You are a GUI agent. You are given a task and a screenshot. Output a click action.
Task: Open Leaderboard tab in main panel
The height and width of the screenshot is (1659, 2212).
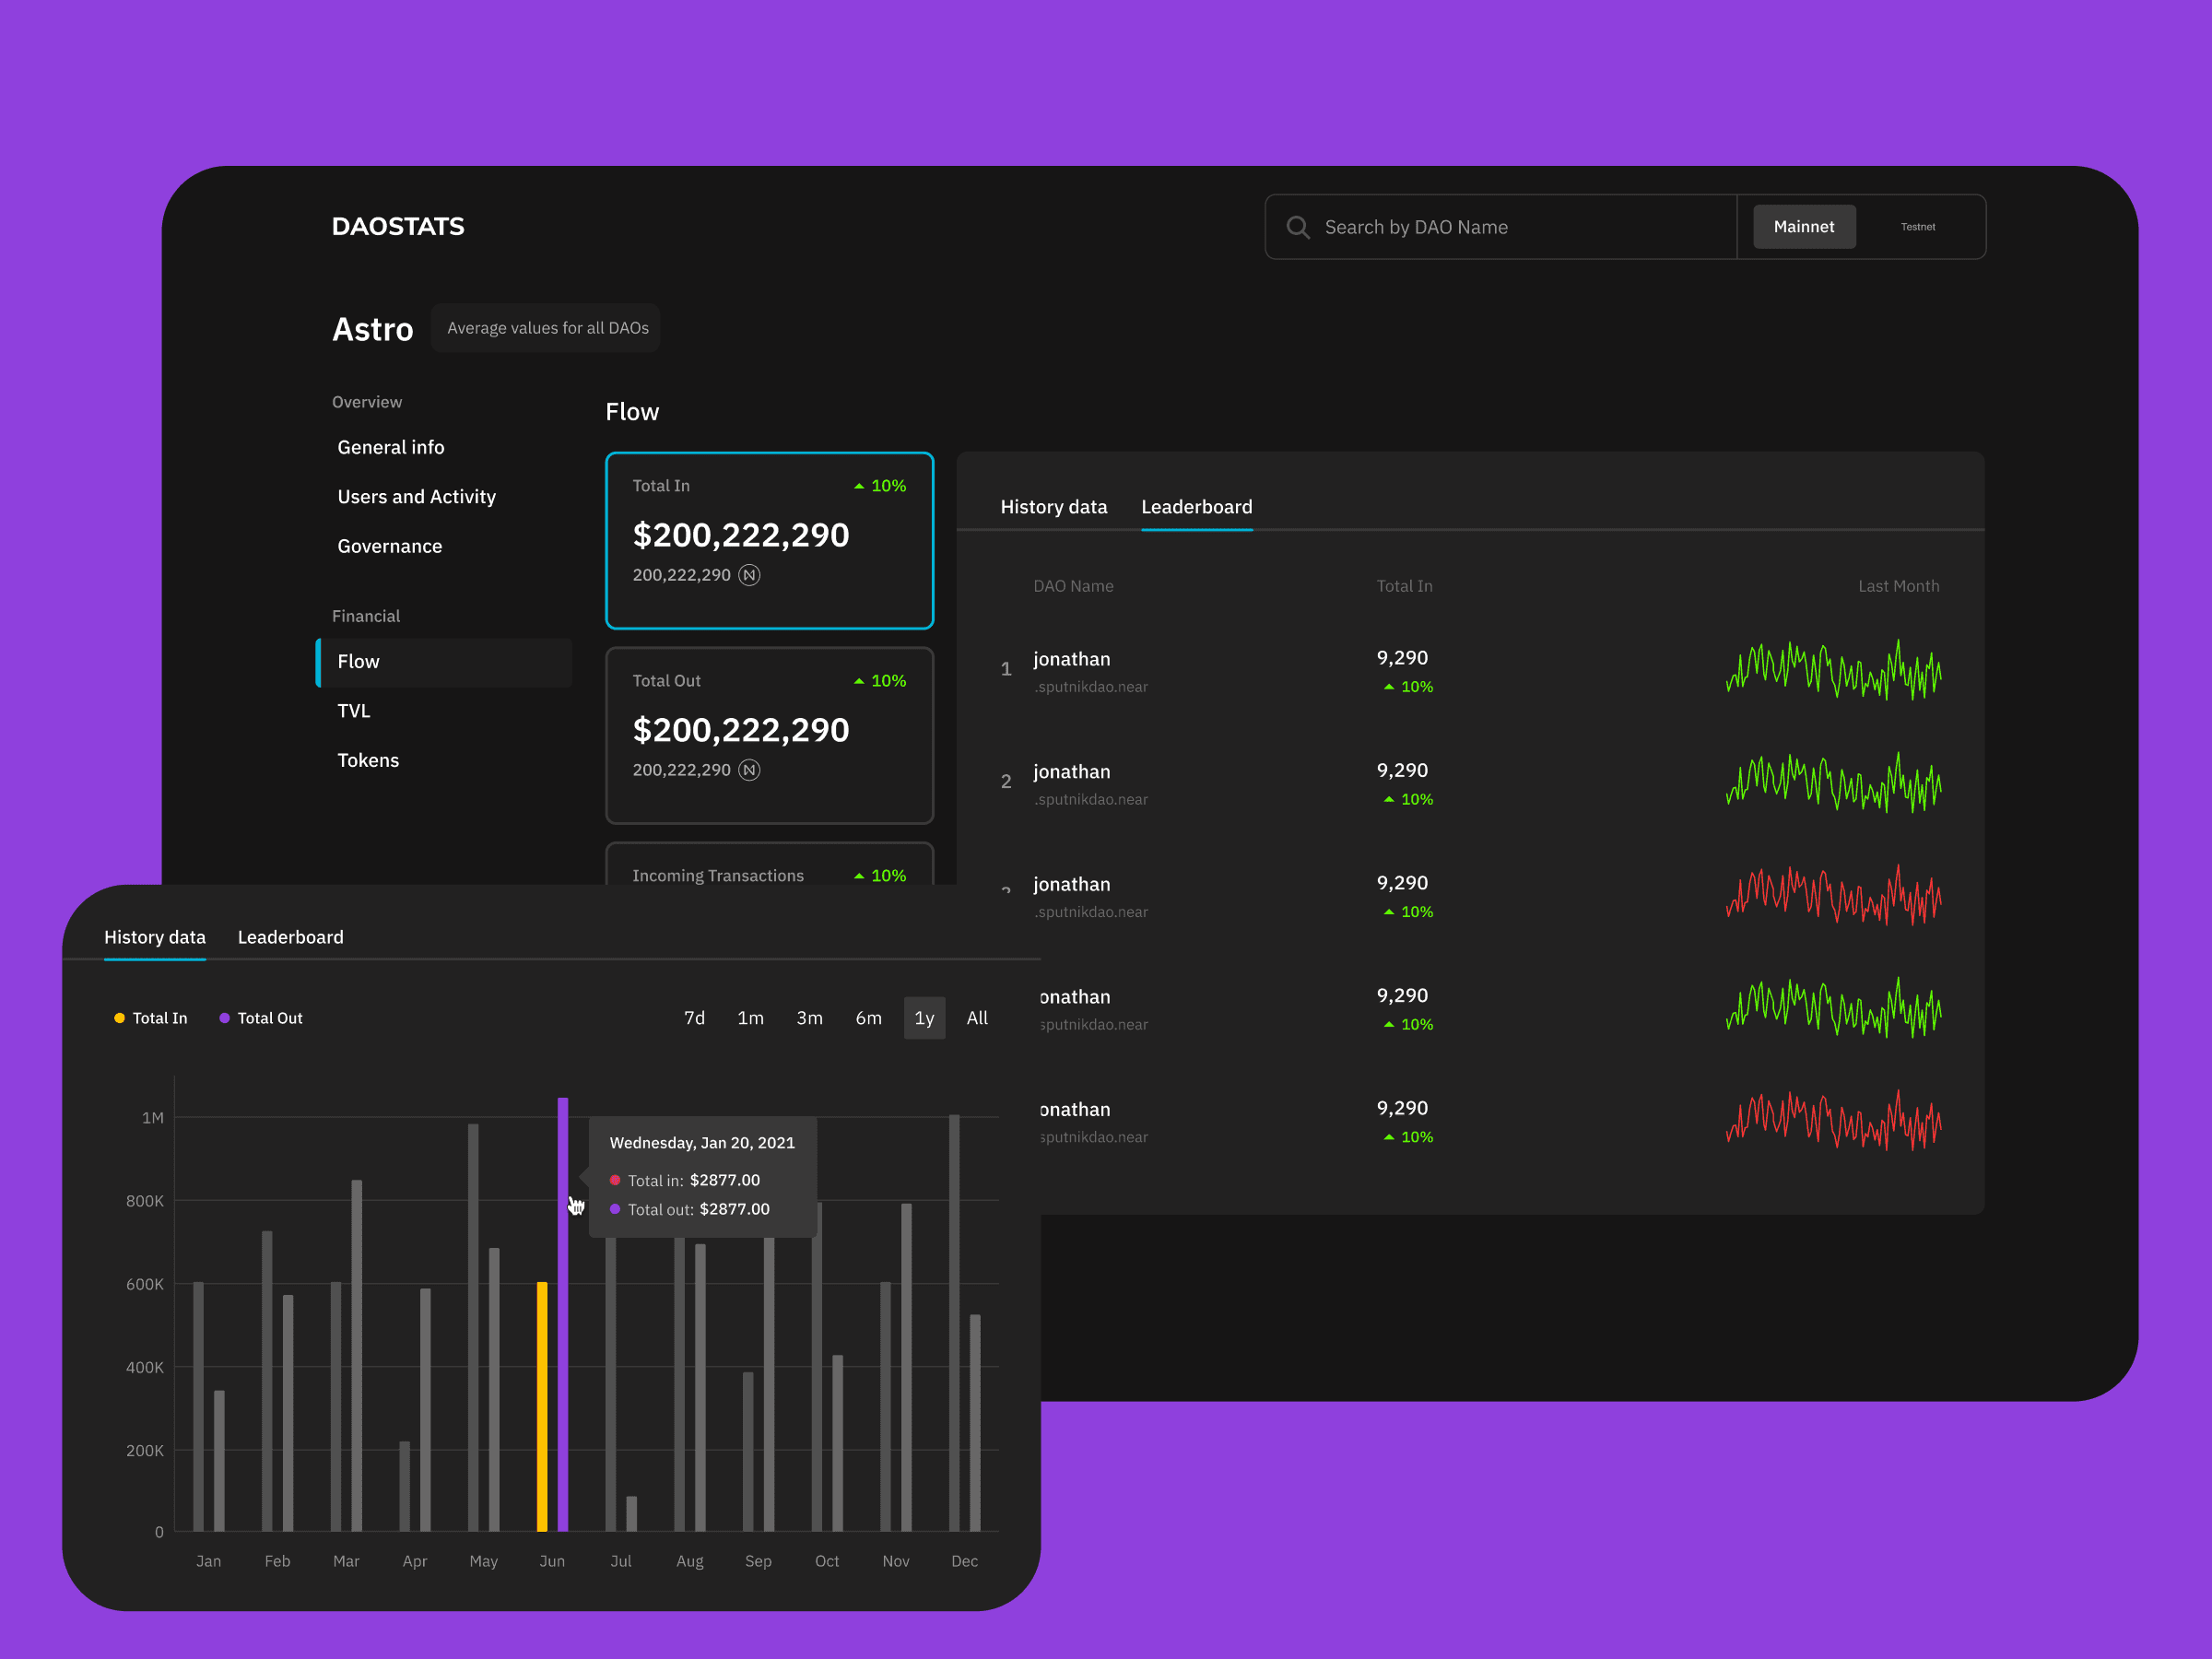point(1196,507)
